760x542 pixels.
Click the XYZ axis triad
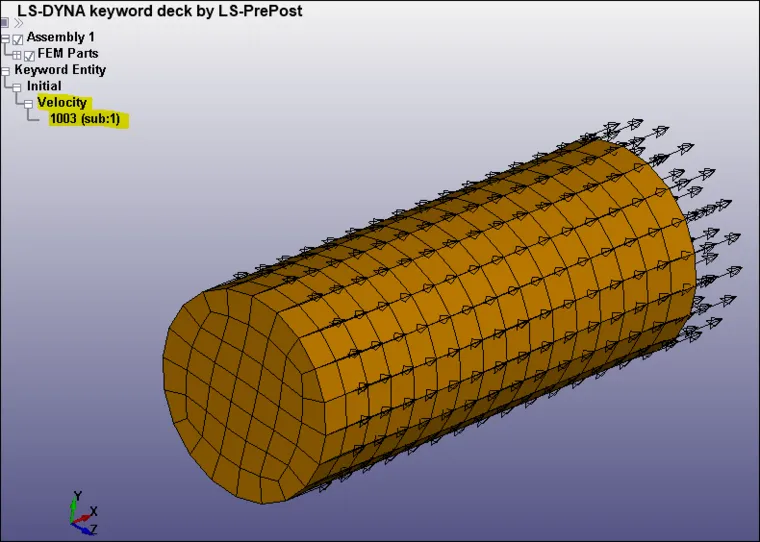[84, 514]
